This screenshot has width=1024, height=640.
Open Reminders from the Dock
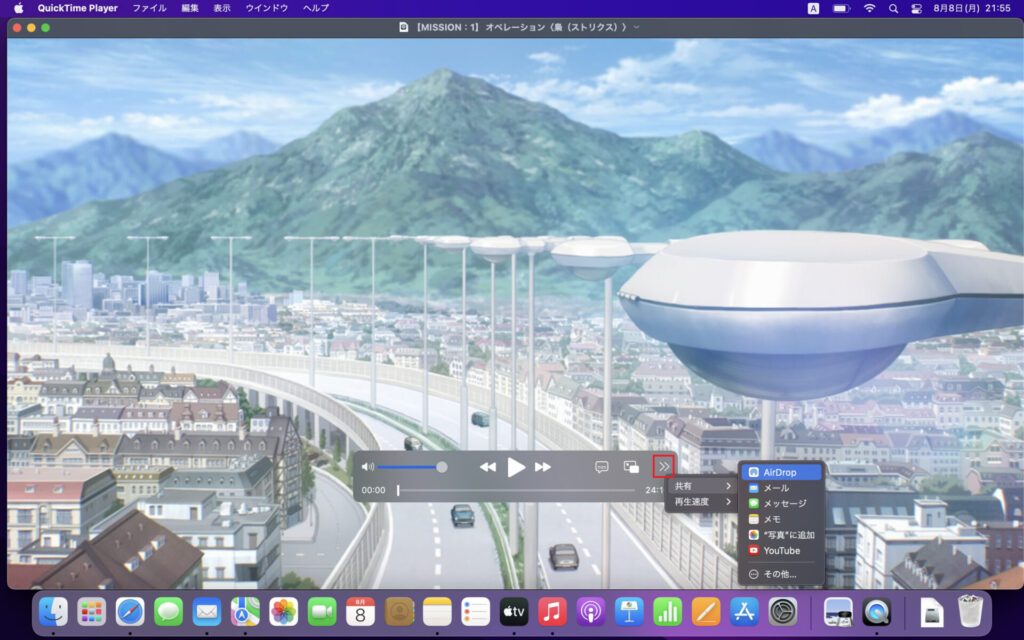tap(475, 612)
